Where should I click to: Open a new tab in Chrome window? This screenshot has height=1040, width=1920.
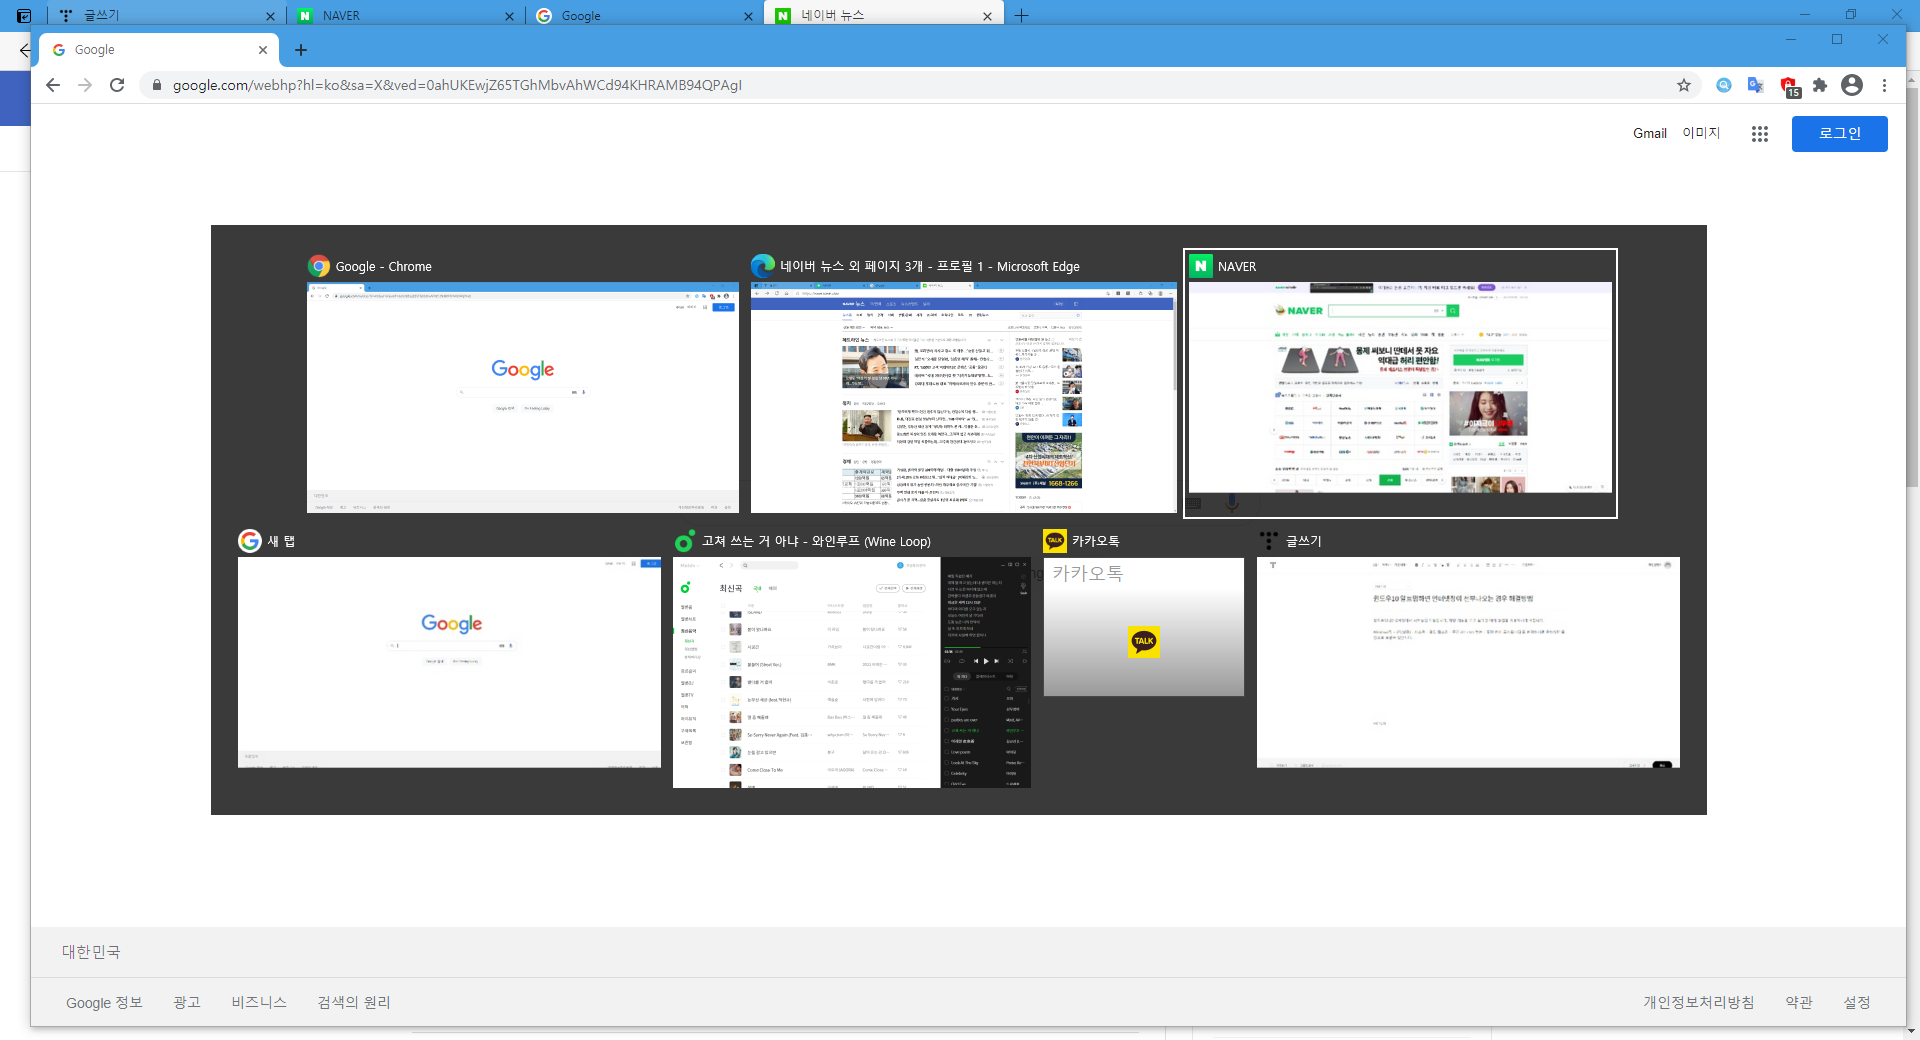(x=301, y=50)
